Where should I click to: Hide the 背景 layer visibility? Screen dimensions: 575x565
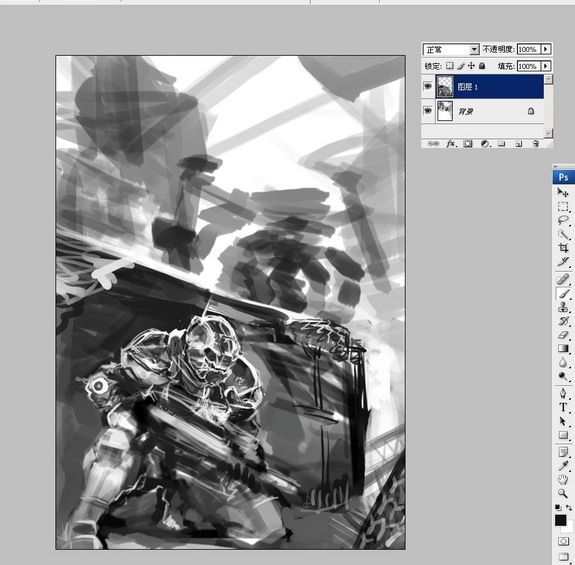point(428,111)
